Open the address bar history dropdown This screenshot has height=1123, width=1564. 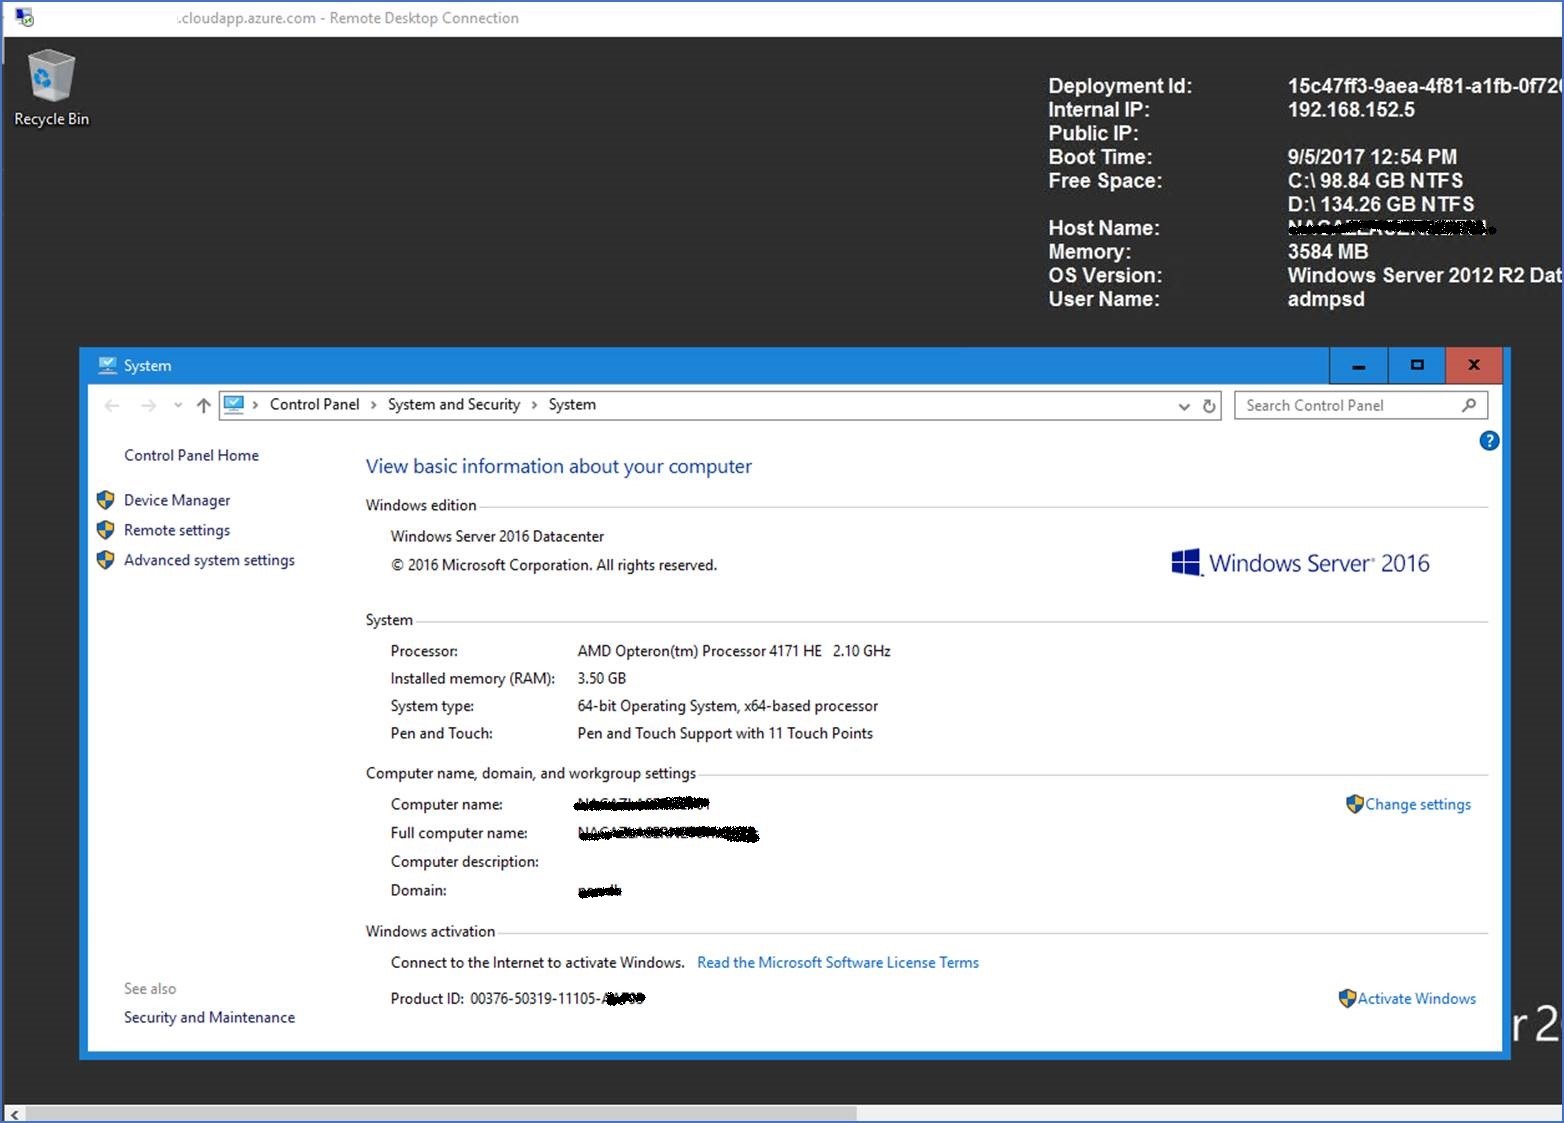coord(1184,406)
